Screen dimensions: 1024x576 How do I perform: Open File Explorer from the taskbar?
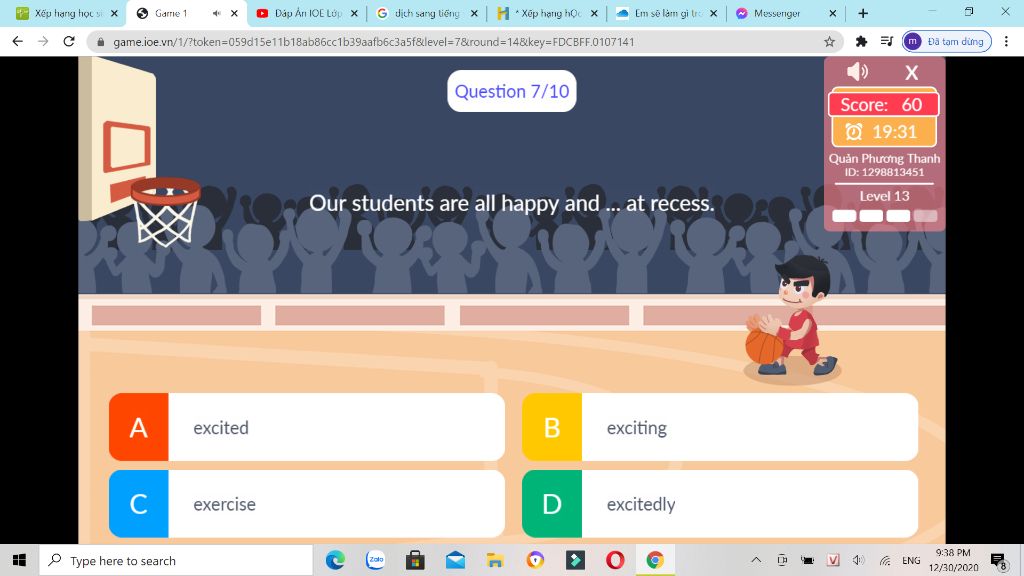[x=495, y=560]
